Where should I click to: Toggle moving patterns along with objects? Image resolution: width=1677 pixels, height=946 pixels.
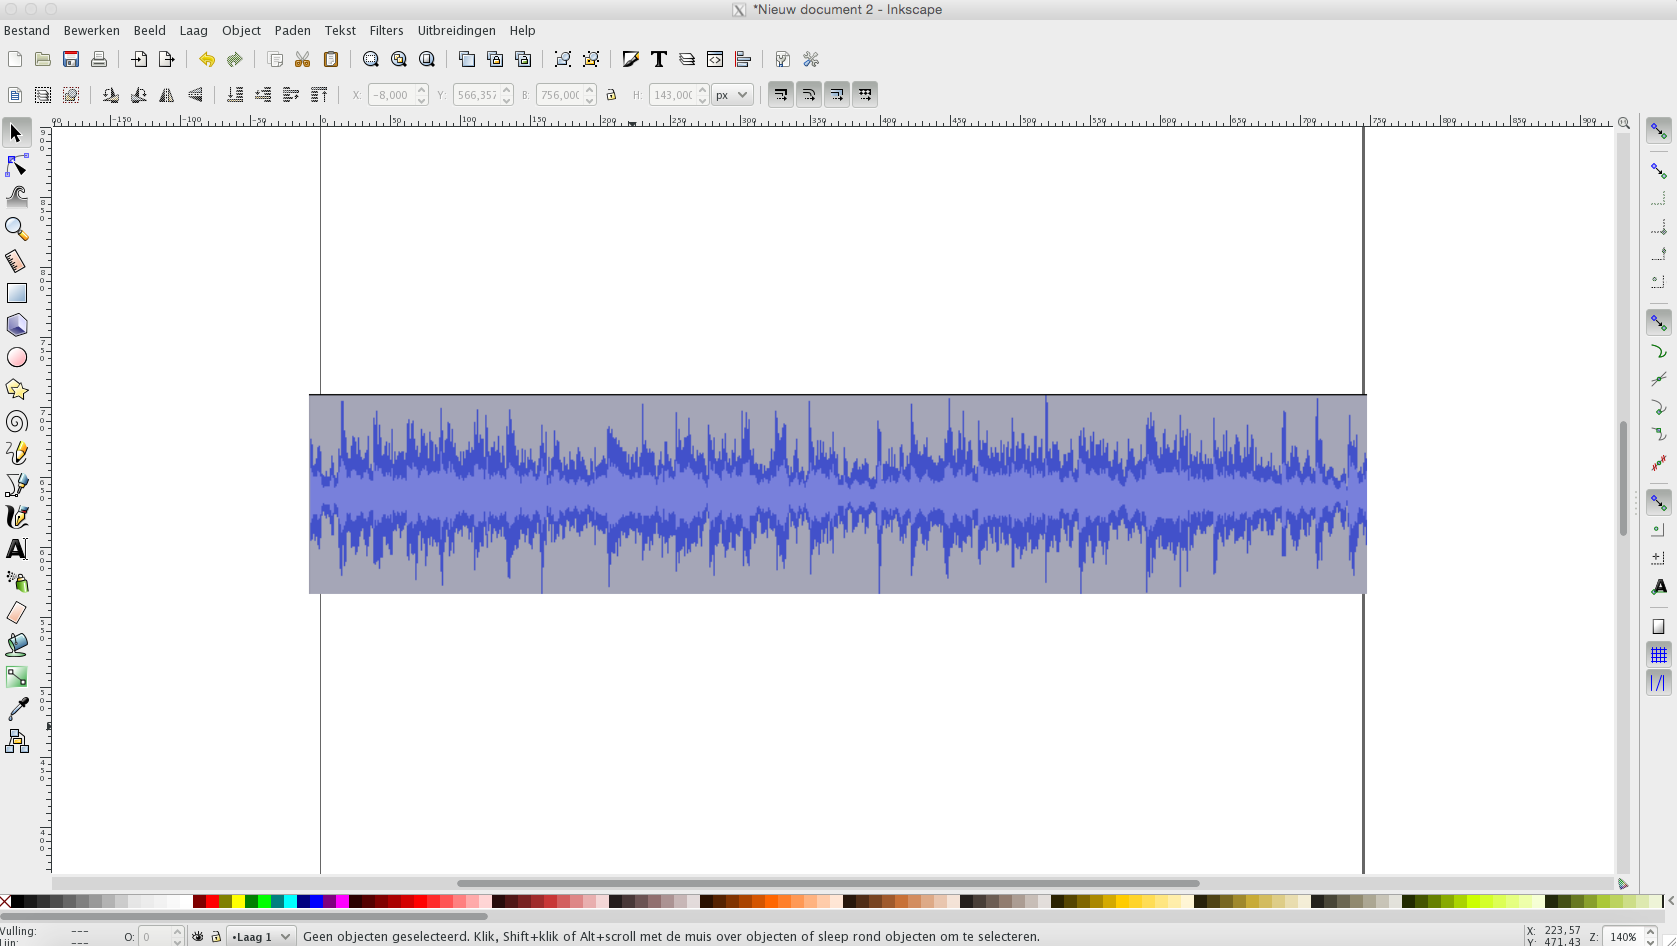tap(865, 94)
